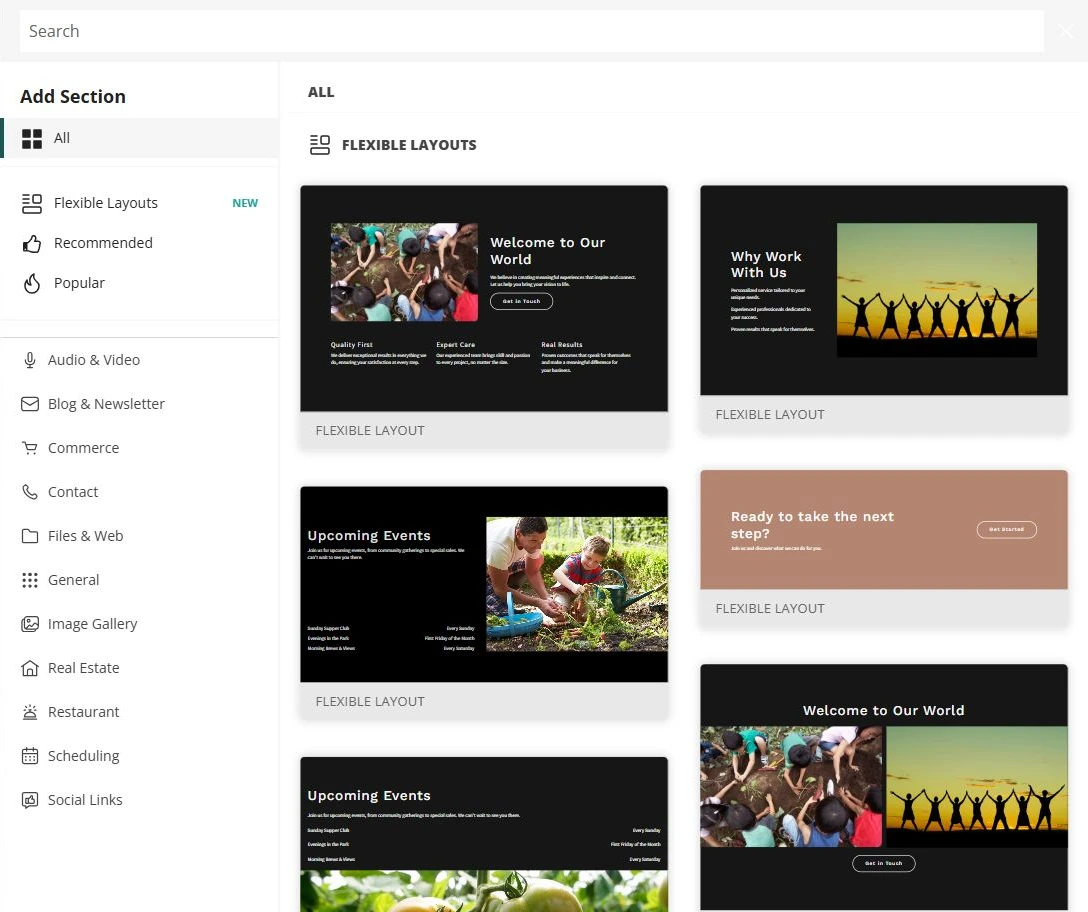Browse the Commerce category
The height and width of the screenshot is (912, 1088).
tap(139, 448)
